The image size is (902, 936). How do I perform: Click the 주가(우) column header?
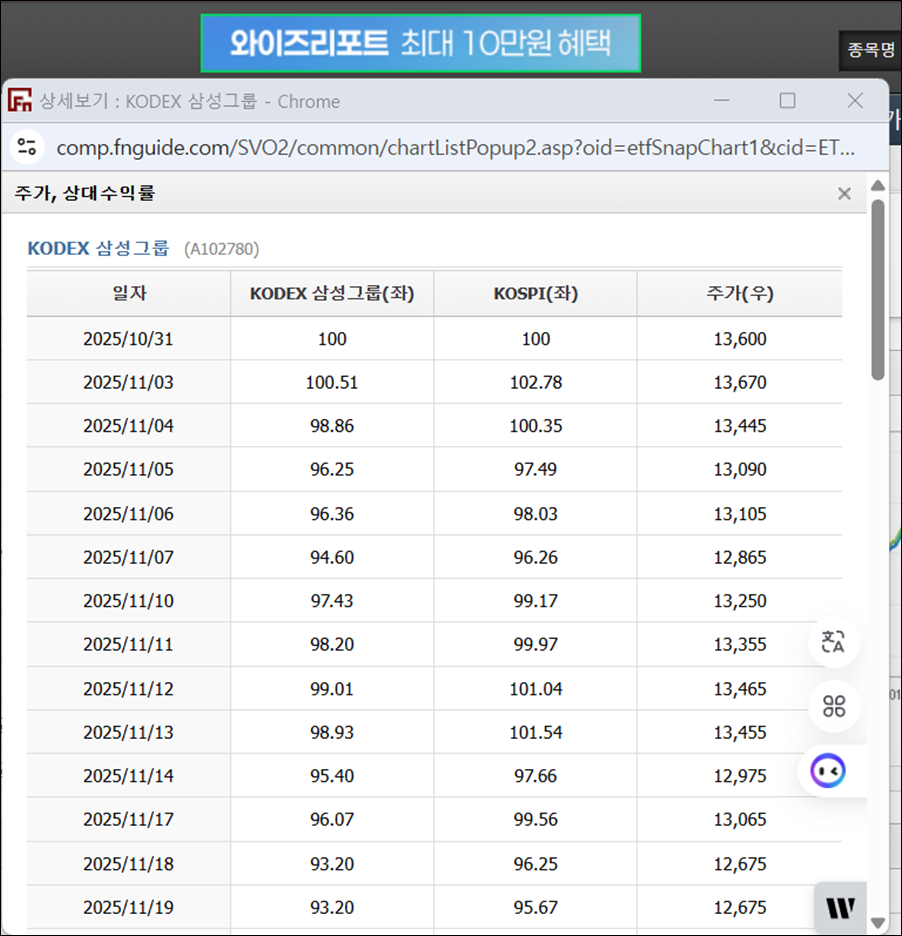[x=740, y=293]
